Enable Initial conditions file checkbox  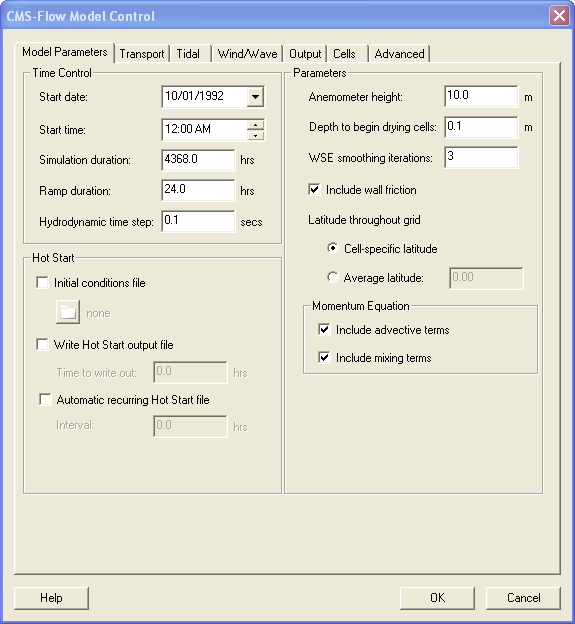42,283
